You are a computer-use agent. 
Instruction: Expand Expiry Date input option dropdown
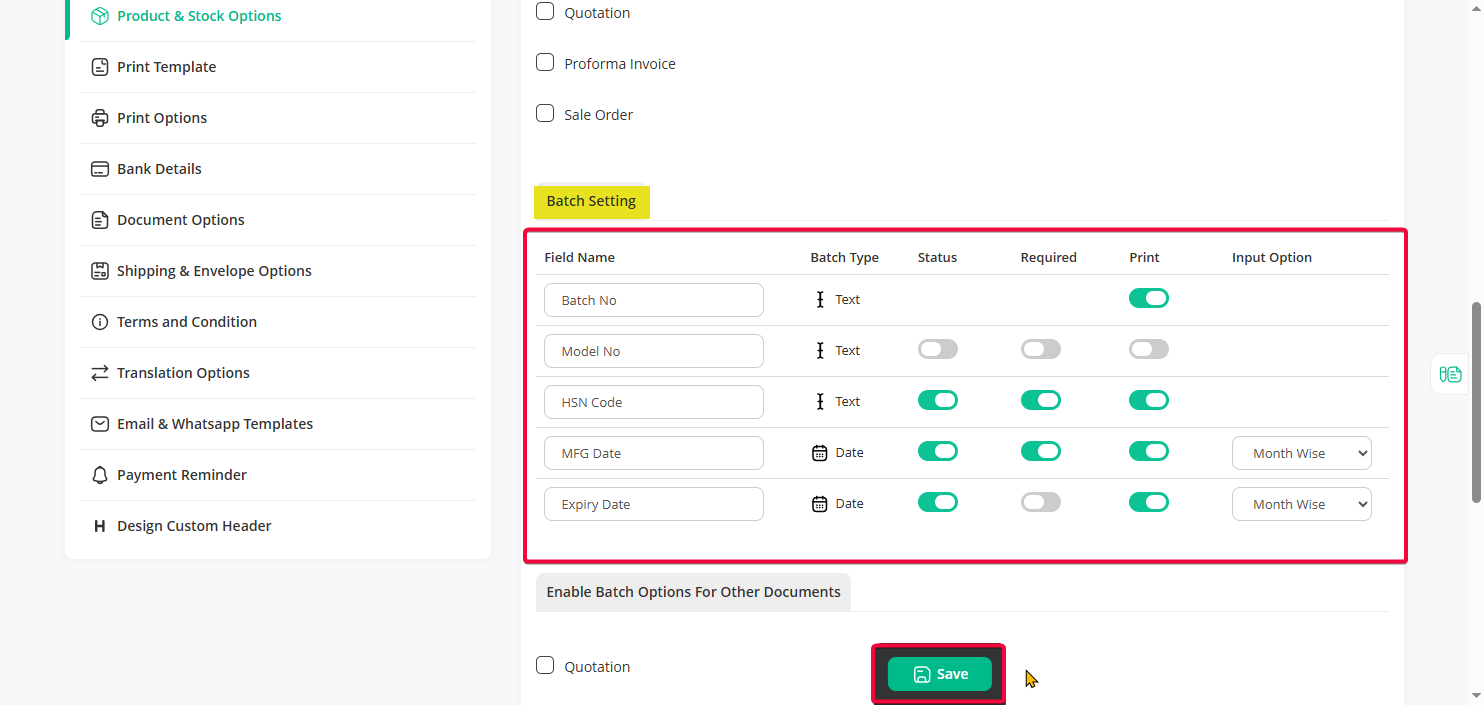click(1301, 504)
